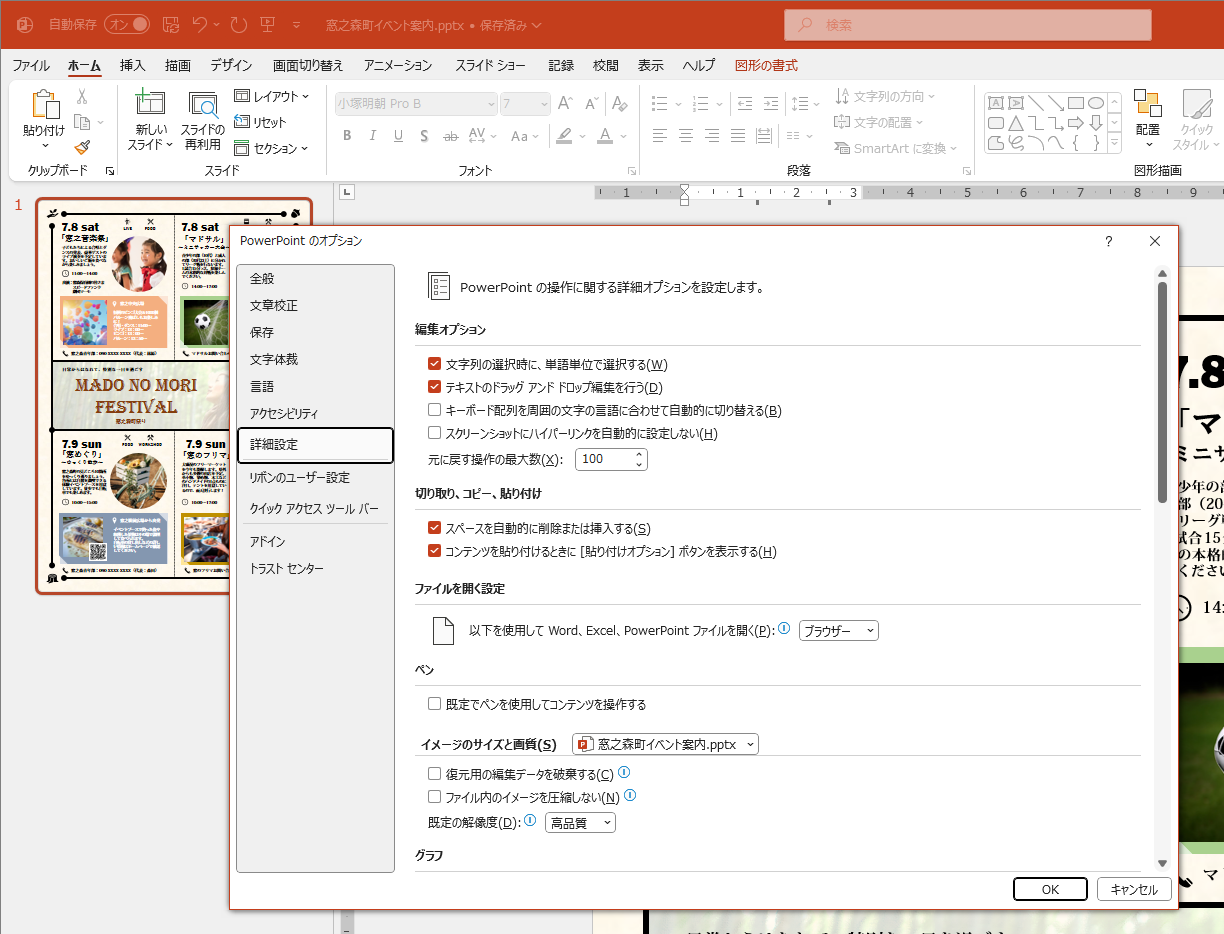Confirm settings with the OK button
Screen dimensions: 1224x934
1050,889
